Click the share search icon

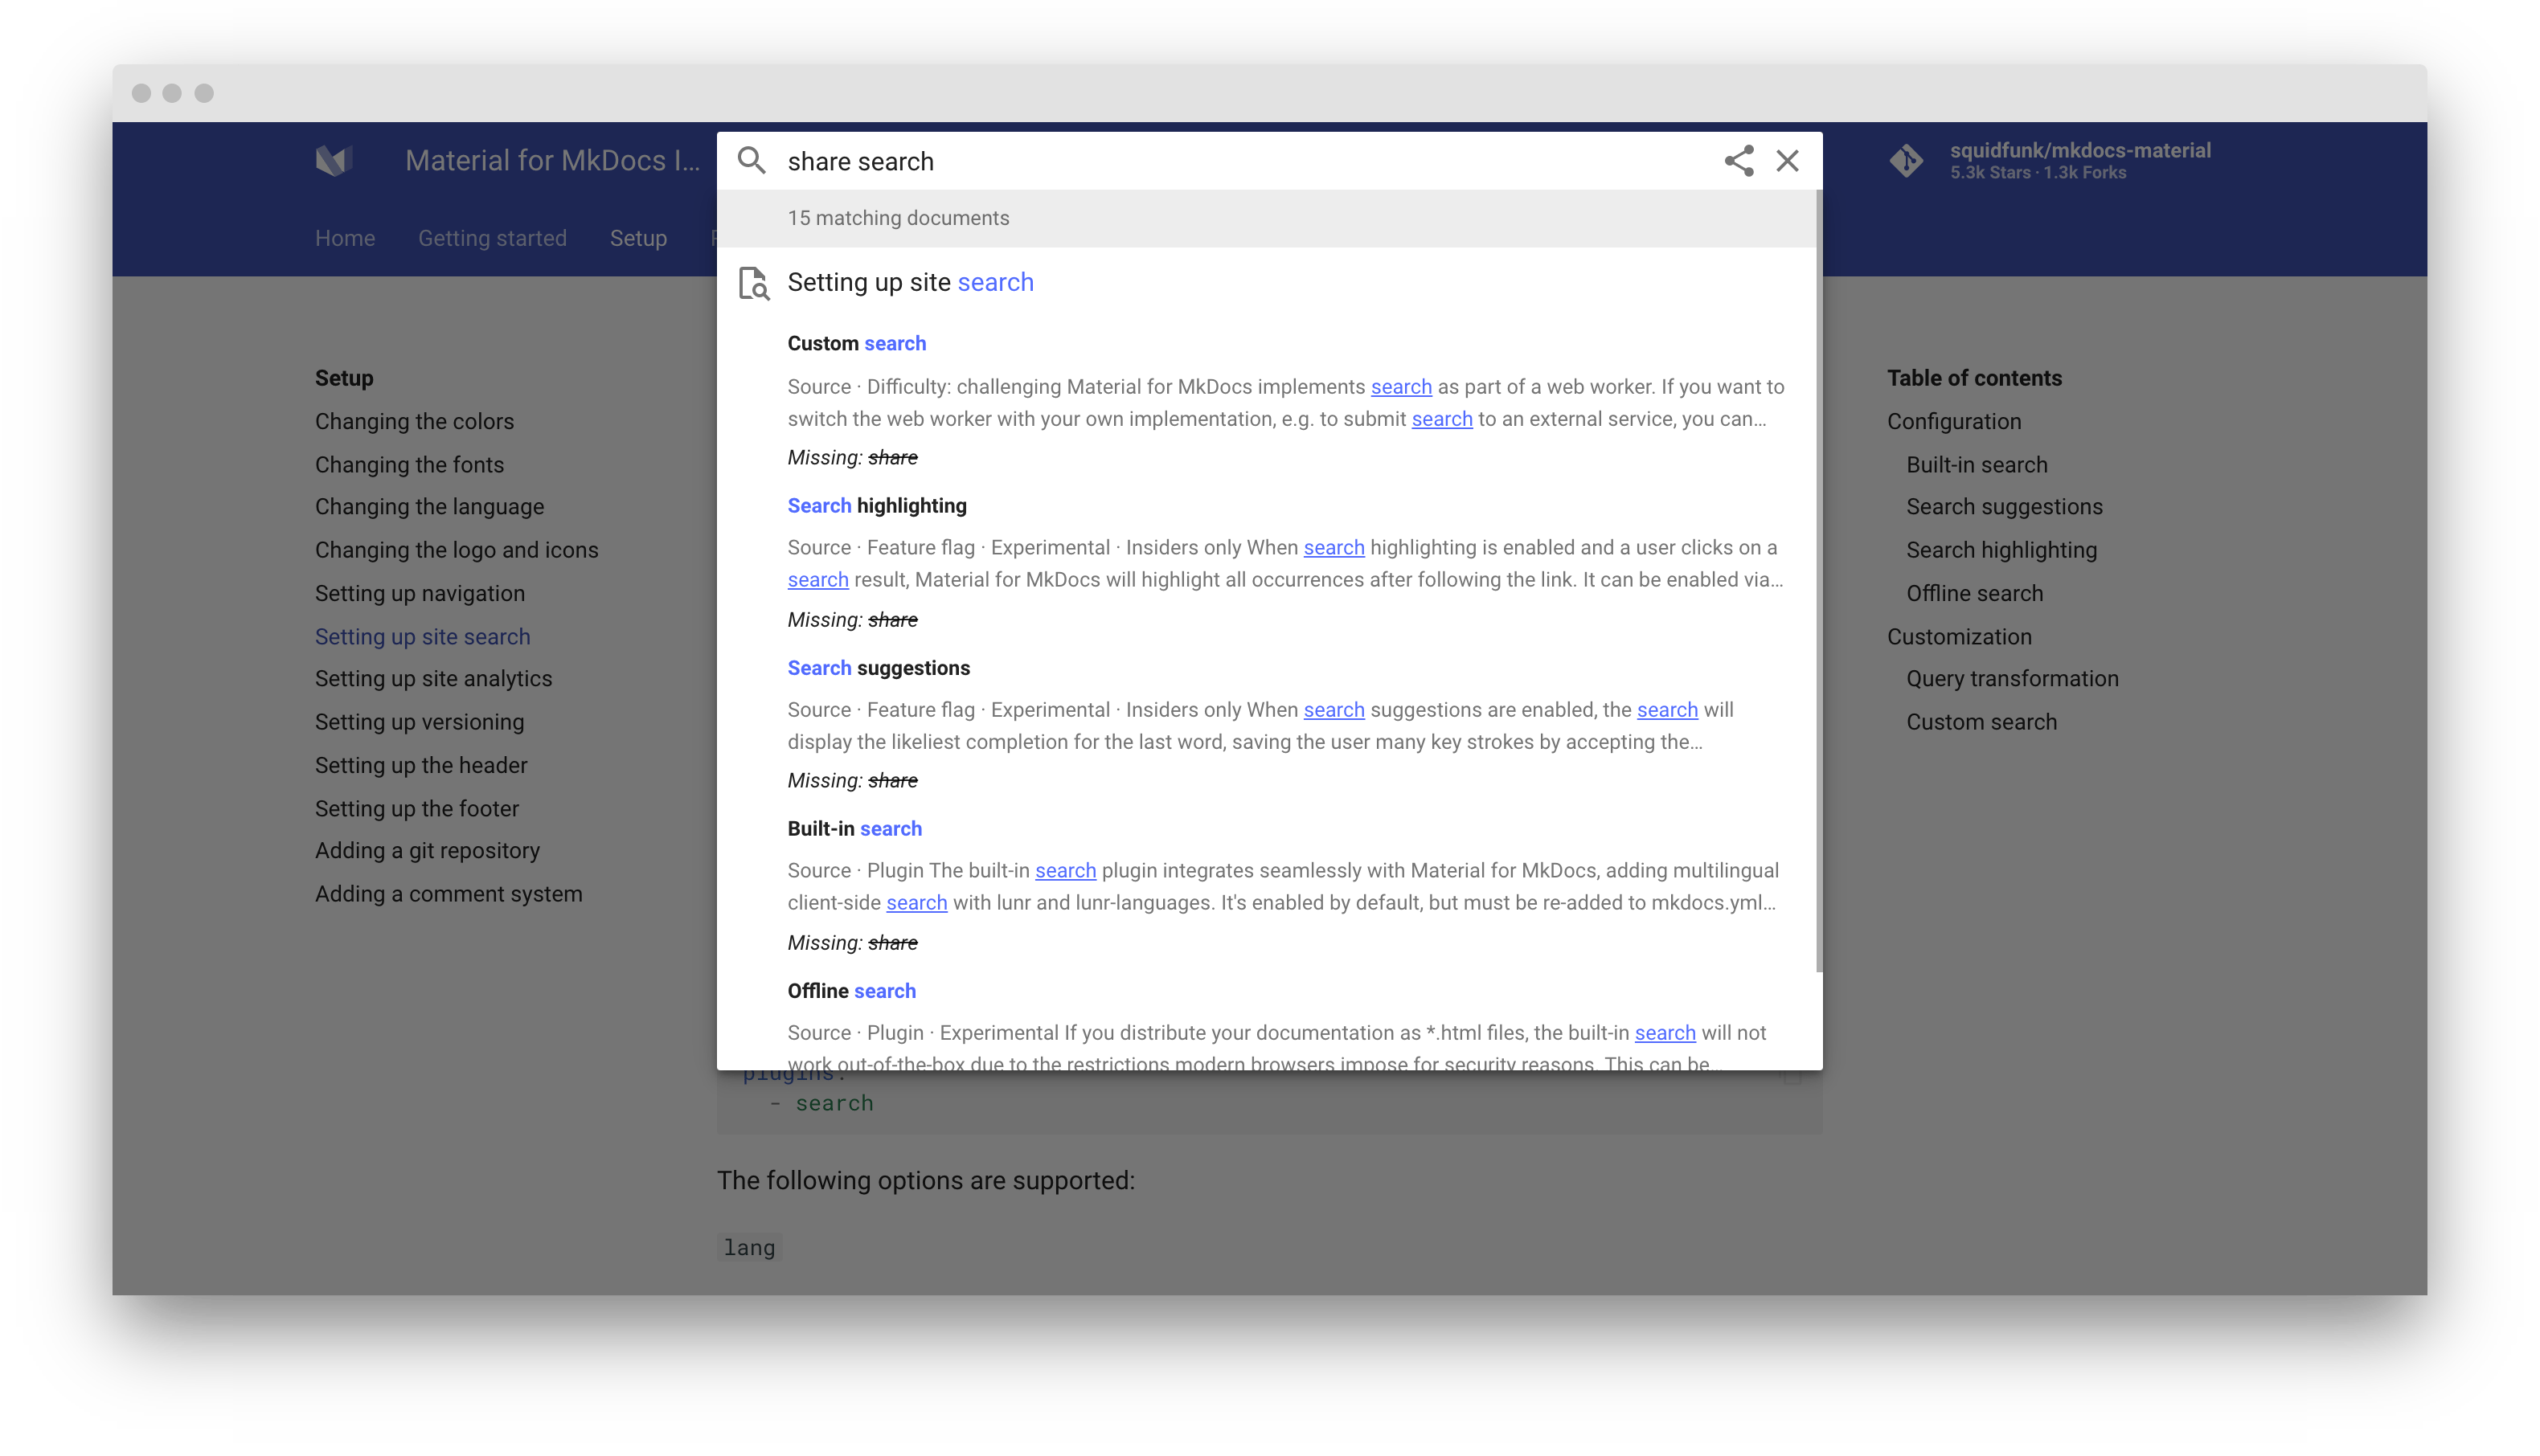(1739, 161)
